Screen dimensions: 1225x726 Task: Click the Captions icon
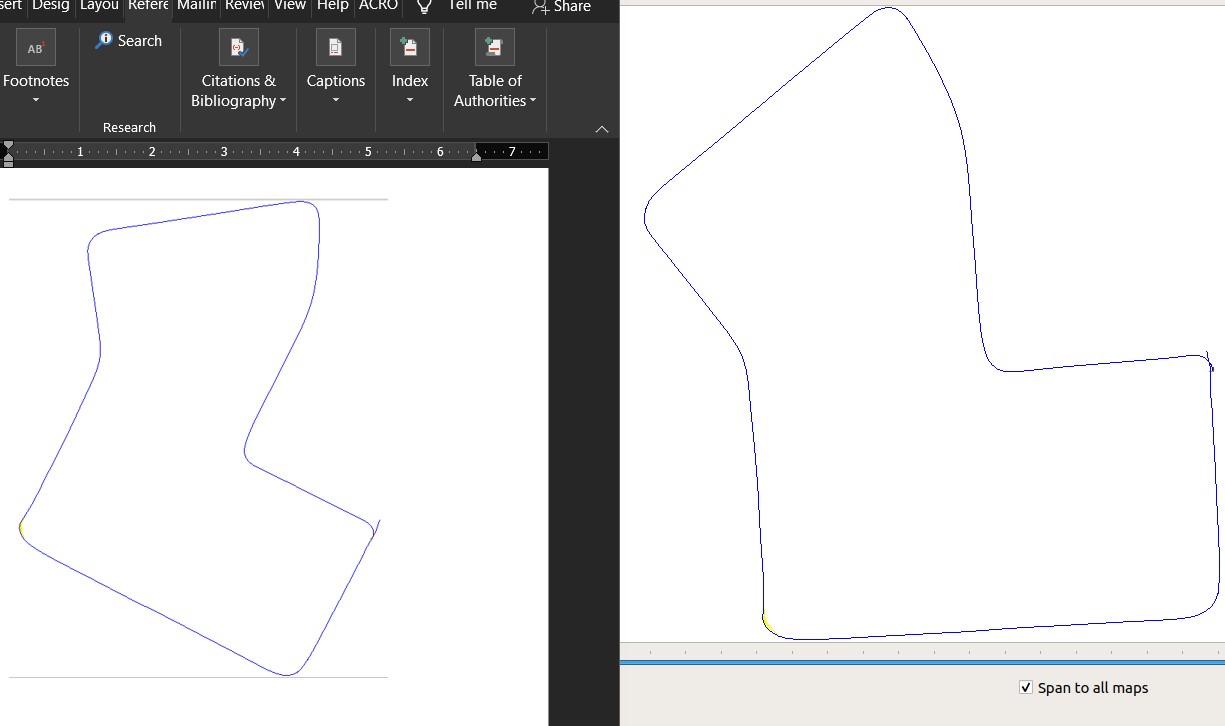335,48
